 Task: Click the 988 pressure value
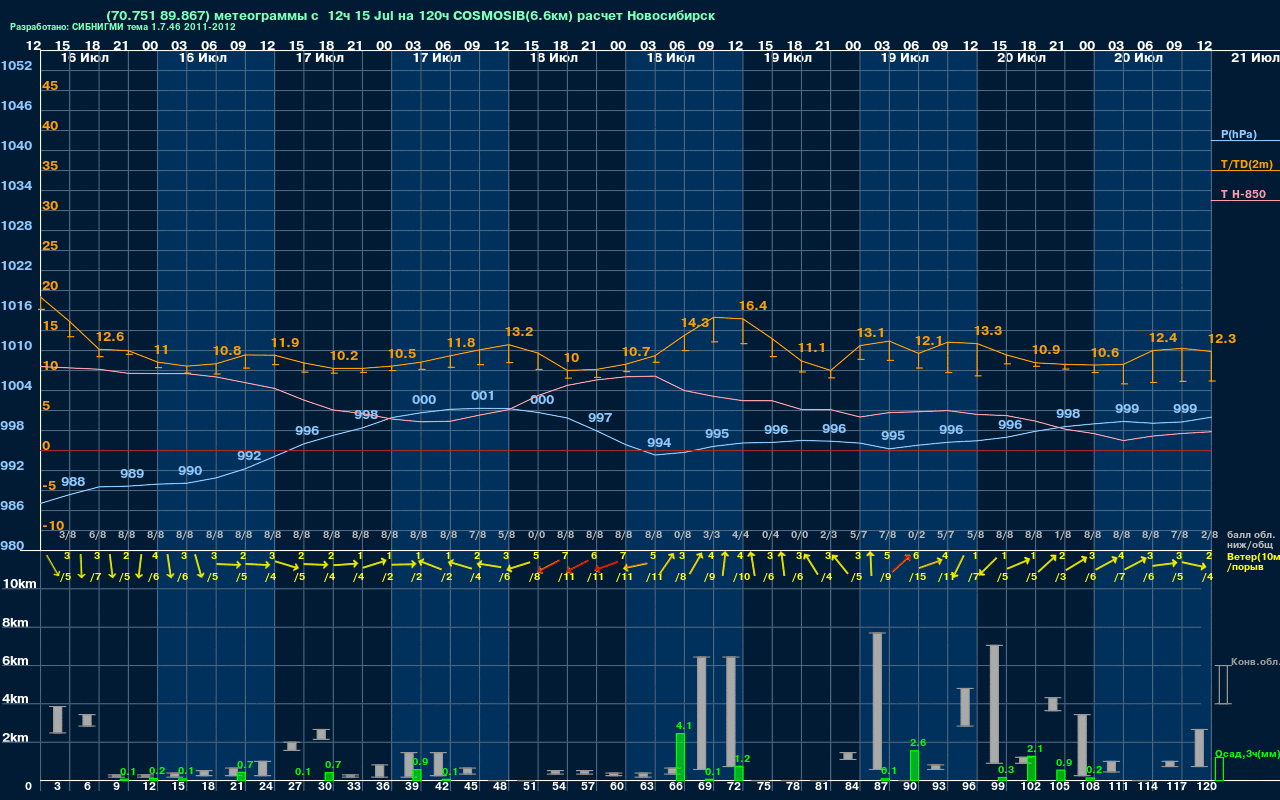pyautogui.click(x=73, y=482)
